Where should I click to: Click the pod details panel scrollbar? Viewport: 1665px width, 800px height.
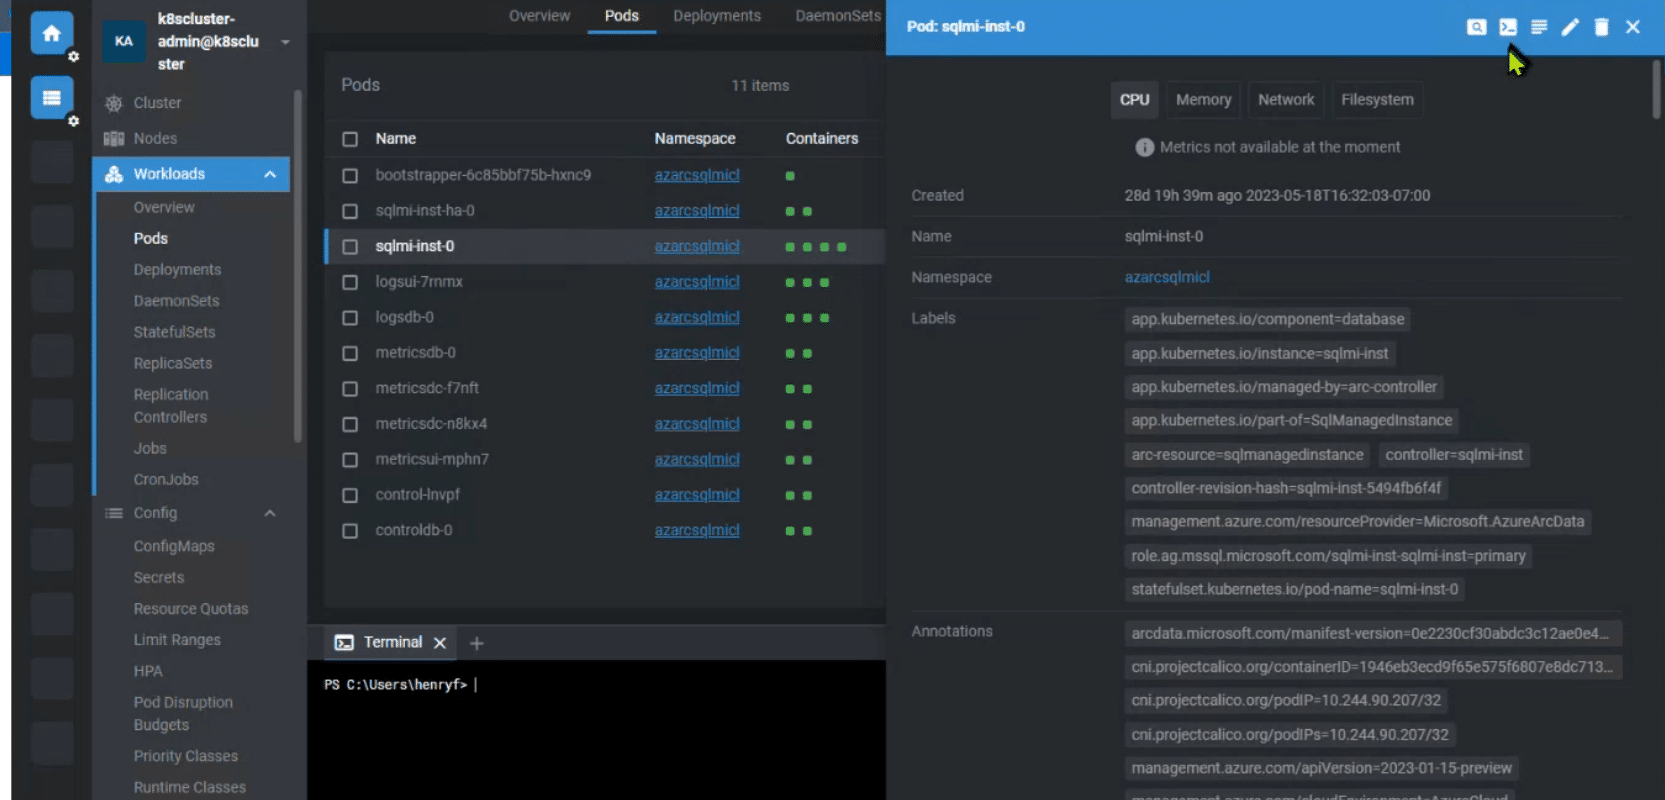(1656, 90)
